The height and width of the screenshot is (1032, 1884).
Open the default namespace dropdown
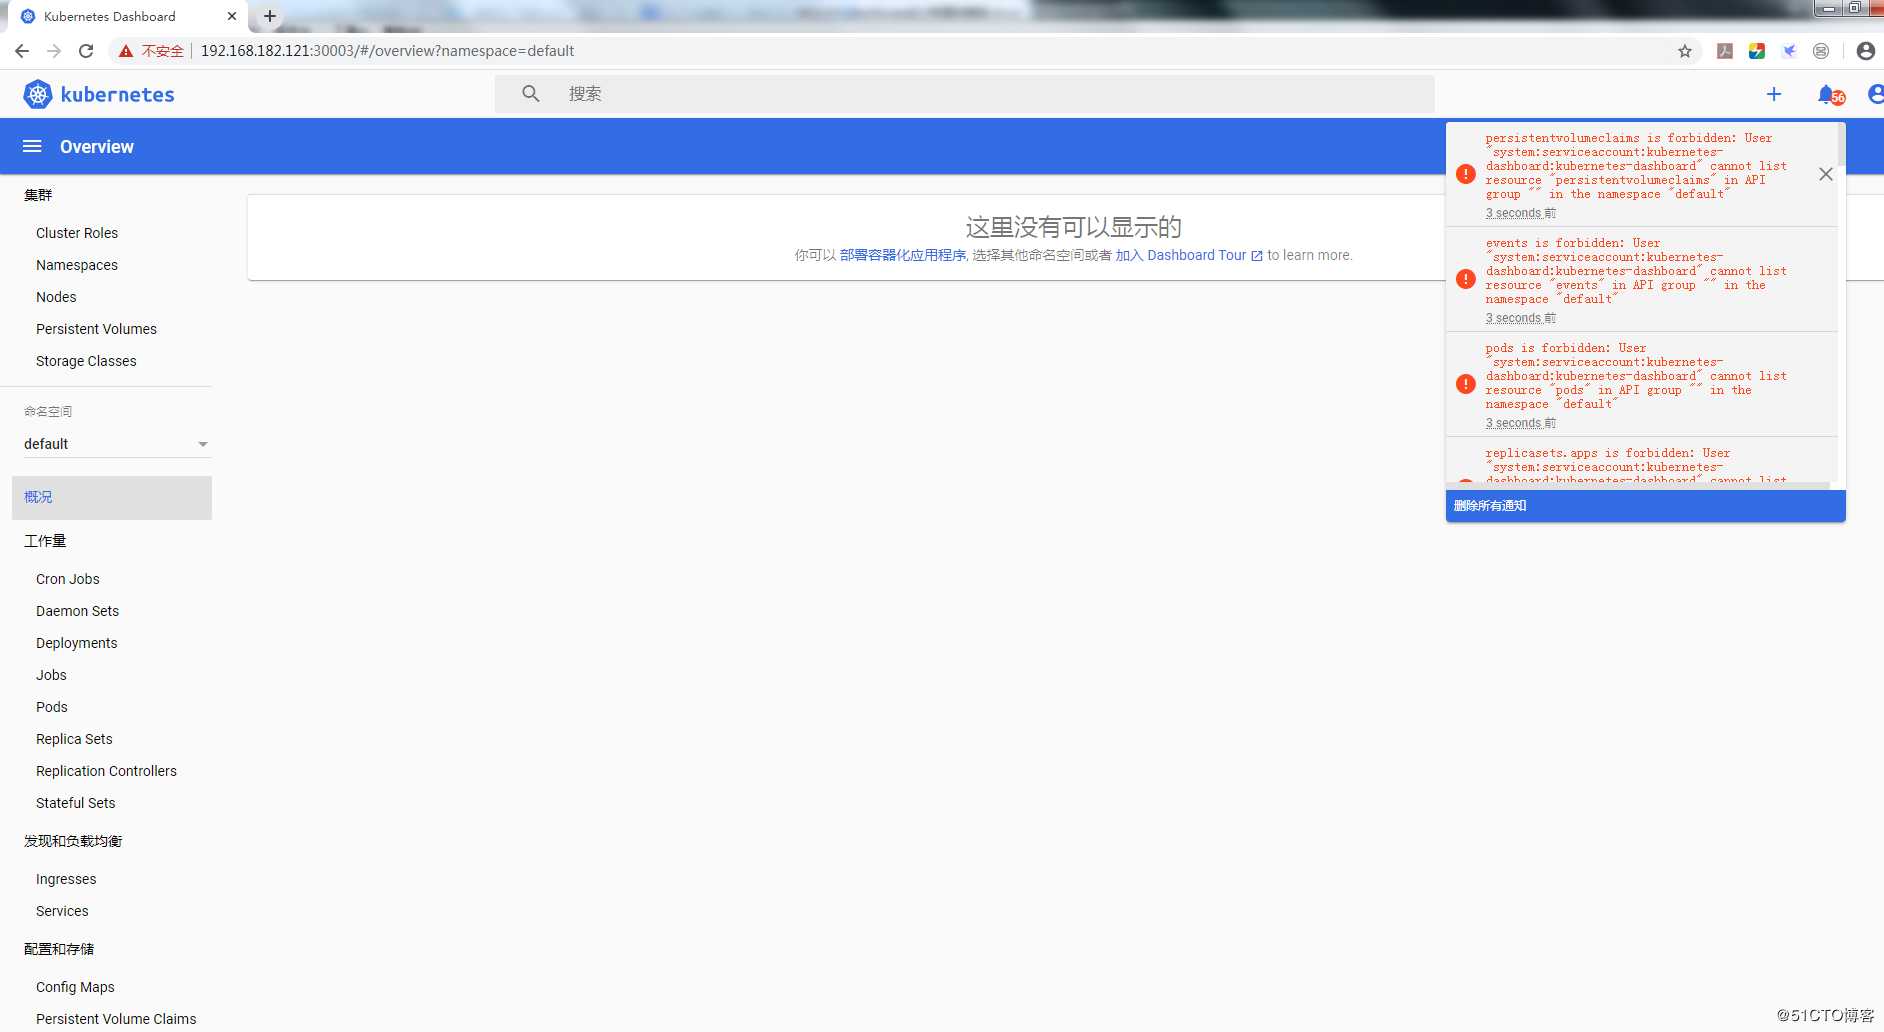pos(116,444)
